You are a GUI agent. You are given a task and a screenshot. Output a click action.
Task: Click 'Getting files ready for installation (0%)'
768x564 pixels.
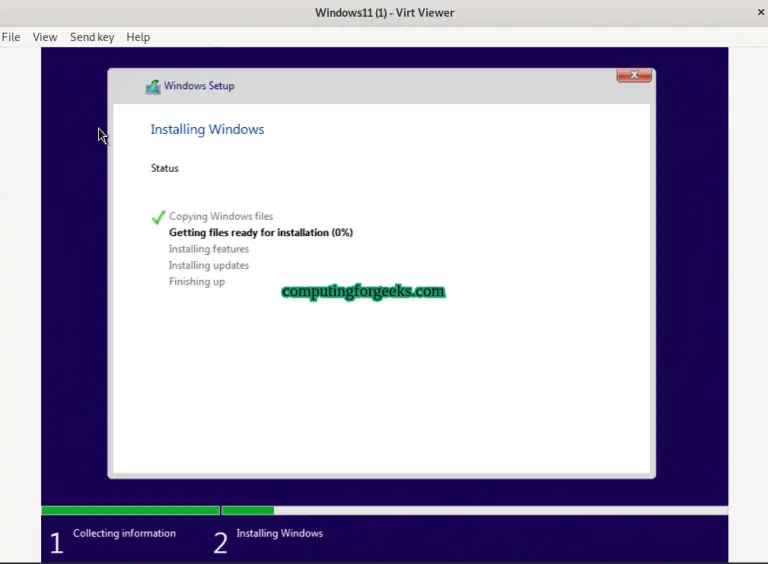261,233
